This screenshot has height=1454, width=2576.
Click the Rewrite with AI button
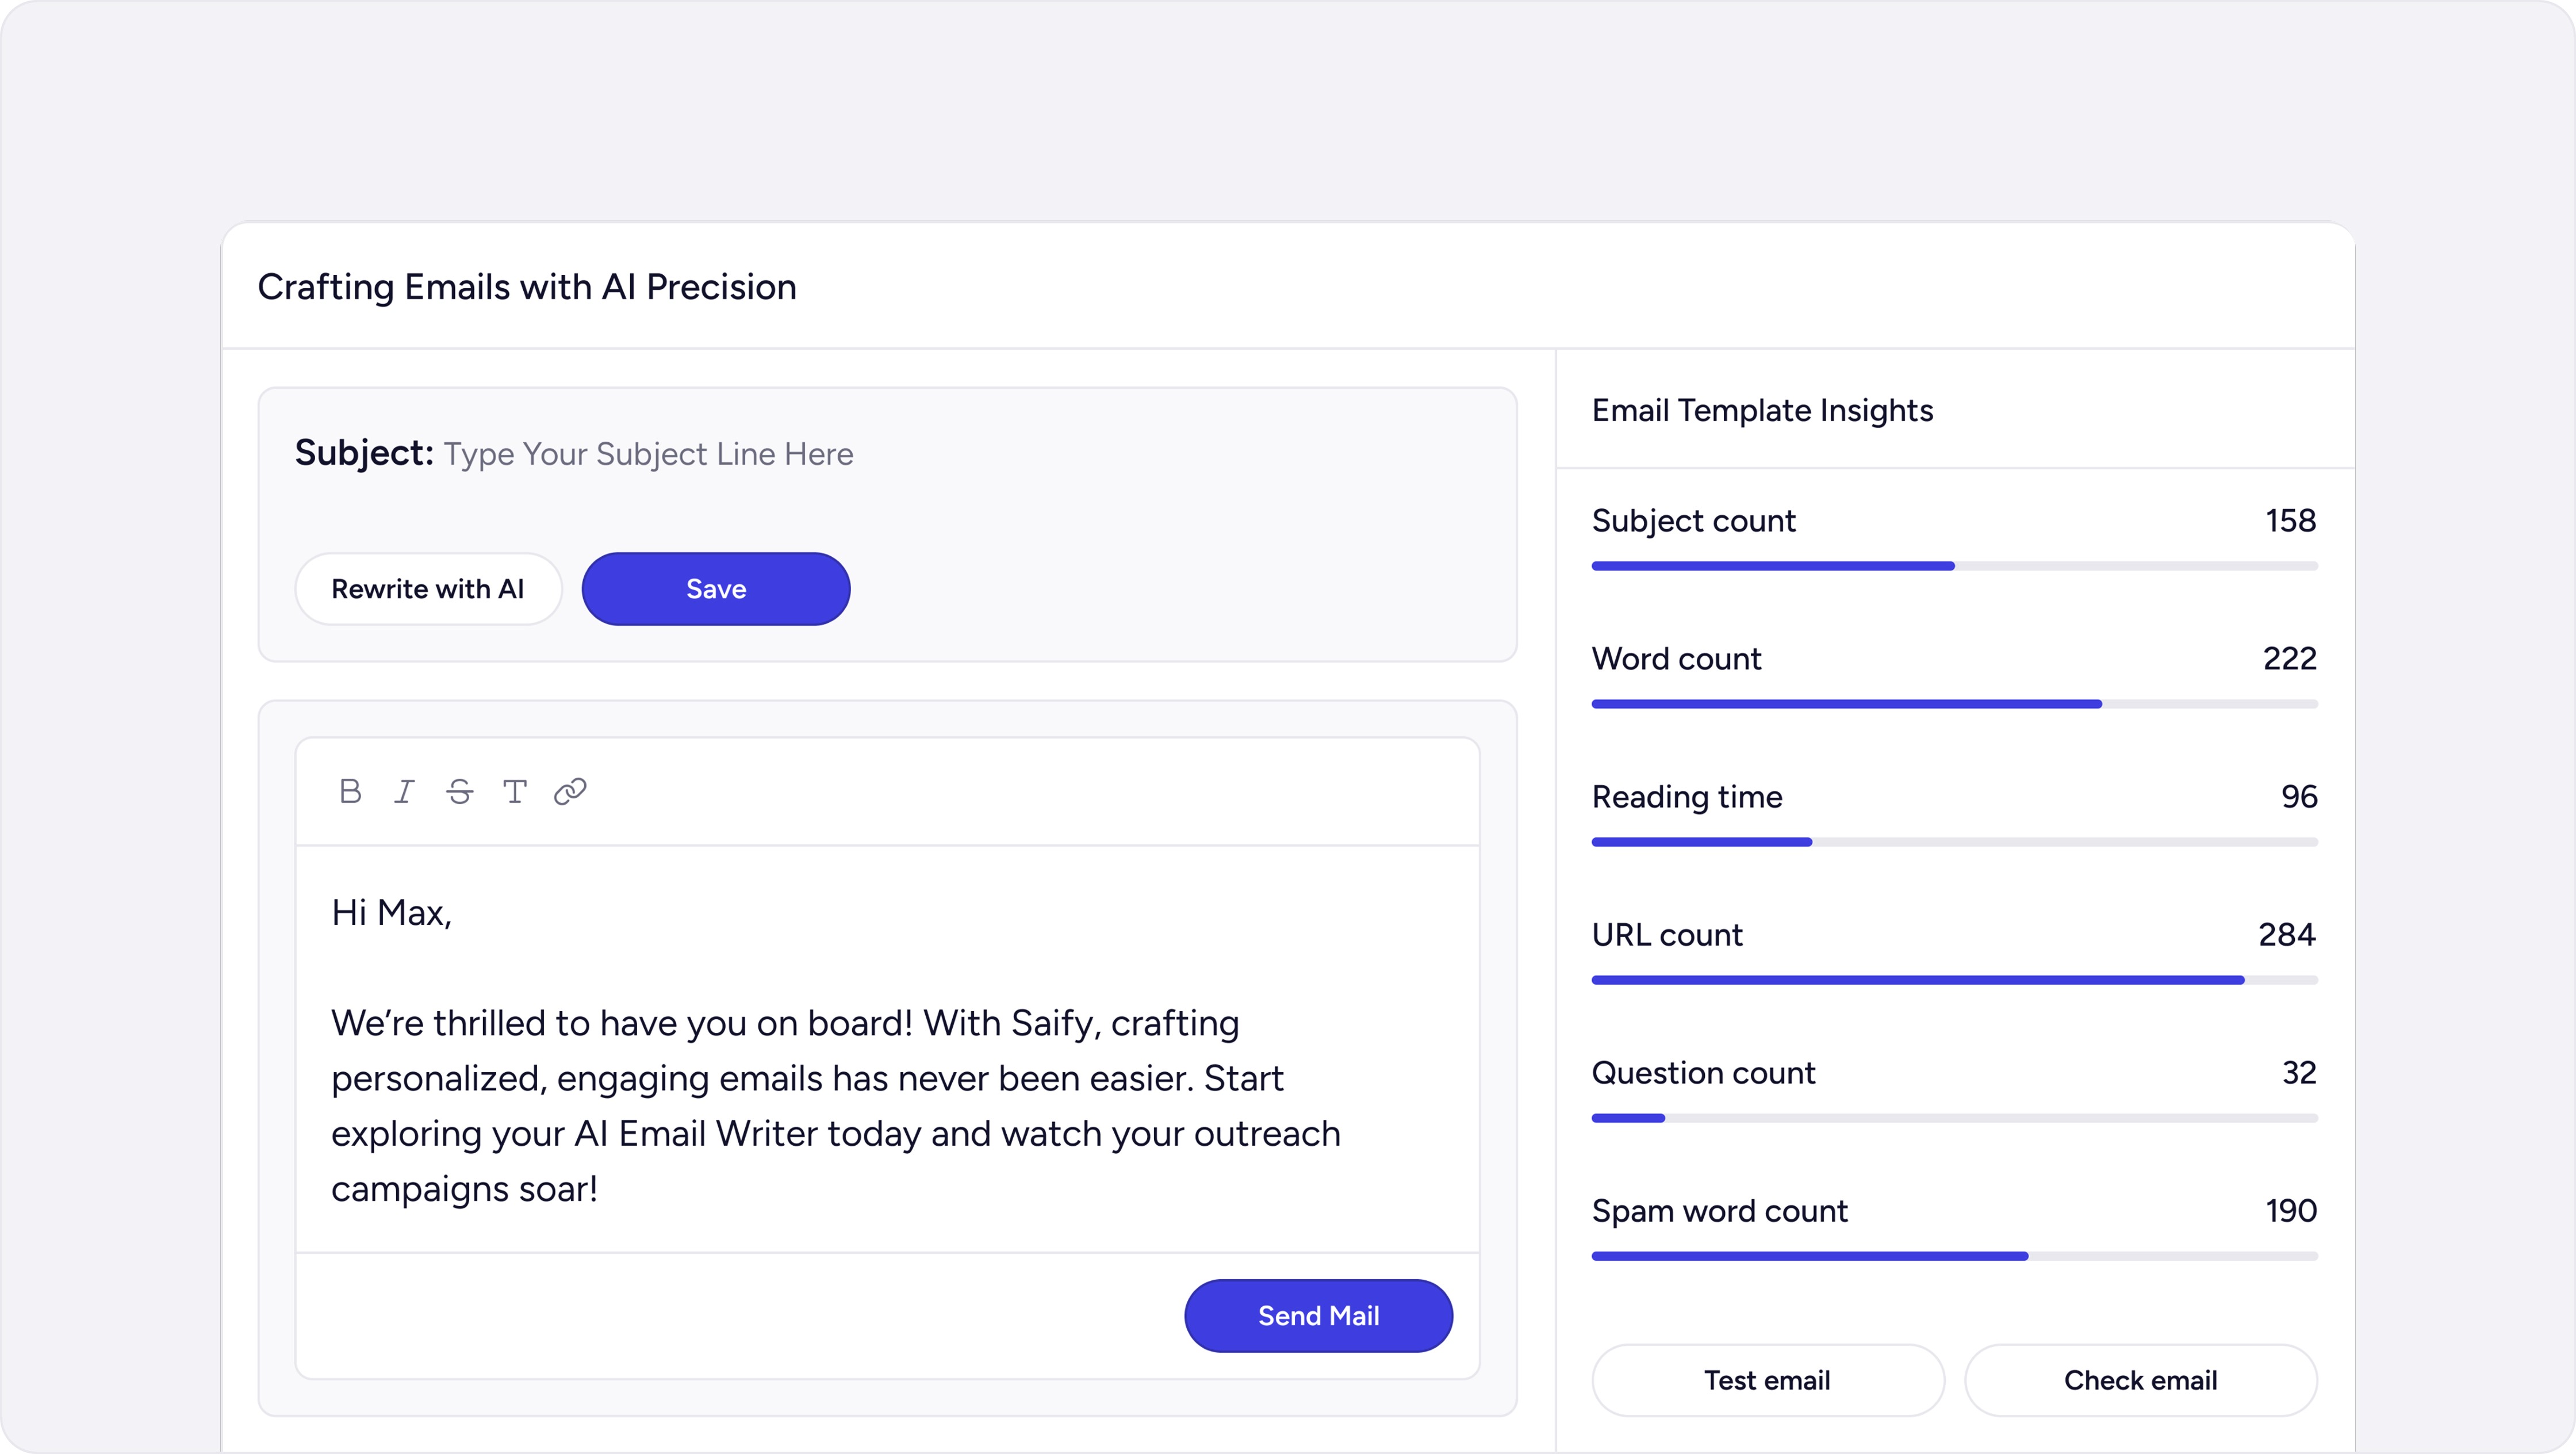pos(428,589)
